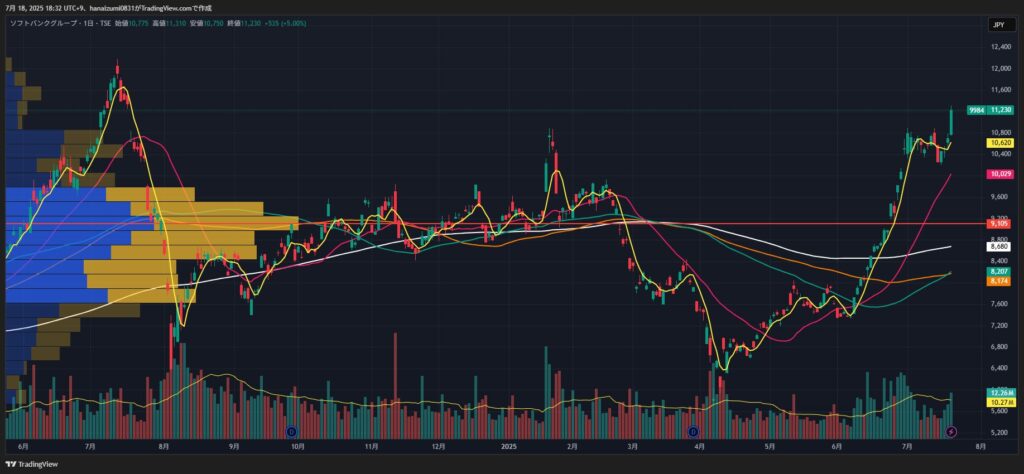This screenshot has height=474, width=1024.
Task: Click the 2025 time axis label
Action: [x=508, y=447]
